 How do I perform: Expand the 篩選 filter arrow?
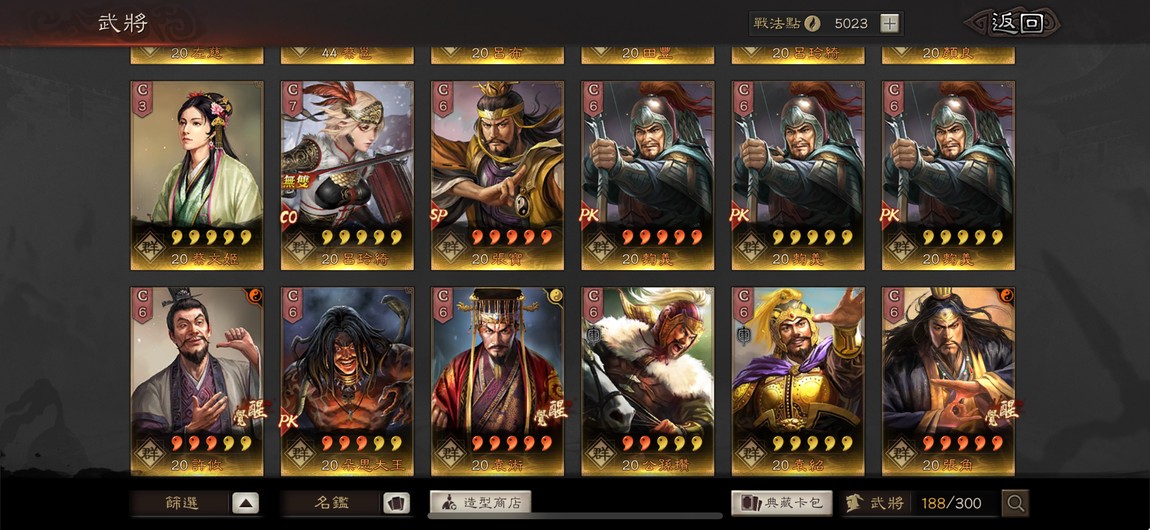click(246, 504)
